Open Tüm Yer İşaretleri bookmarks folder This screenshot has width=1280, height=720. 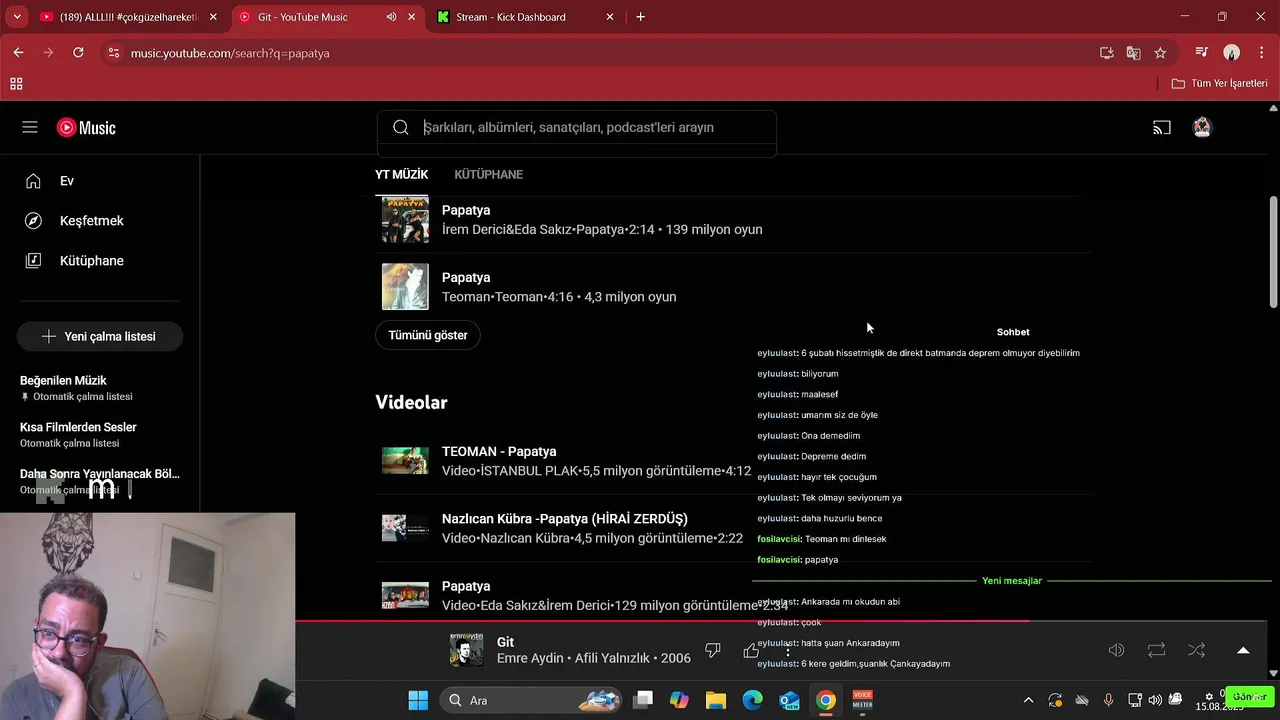tap(1220, 83)
